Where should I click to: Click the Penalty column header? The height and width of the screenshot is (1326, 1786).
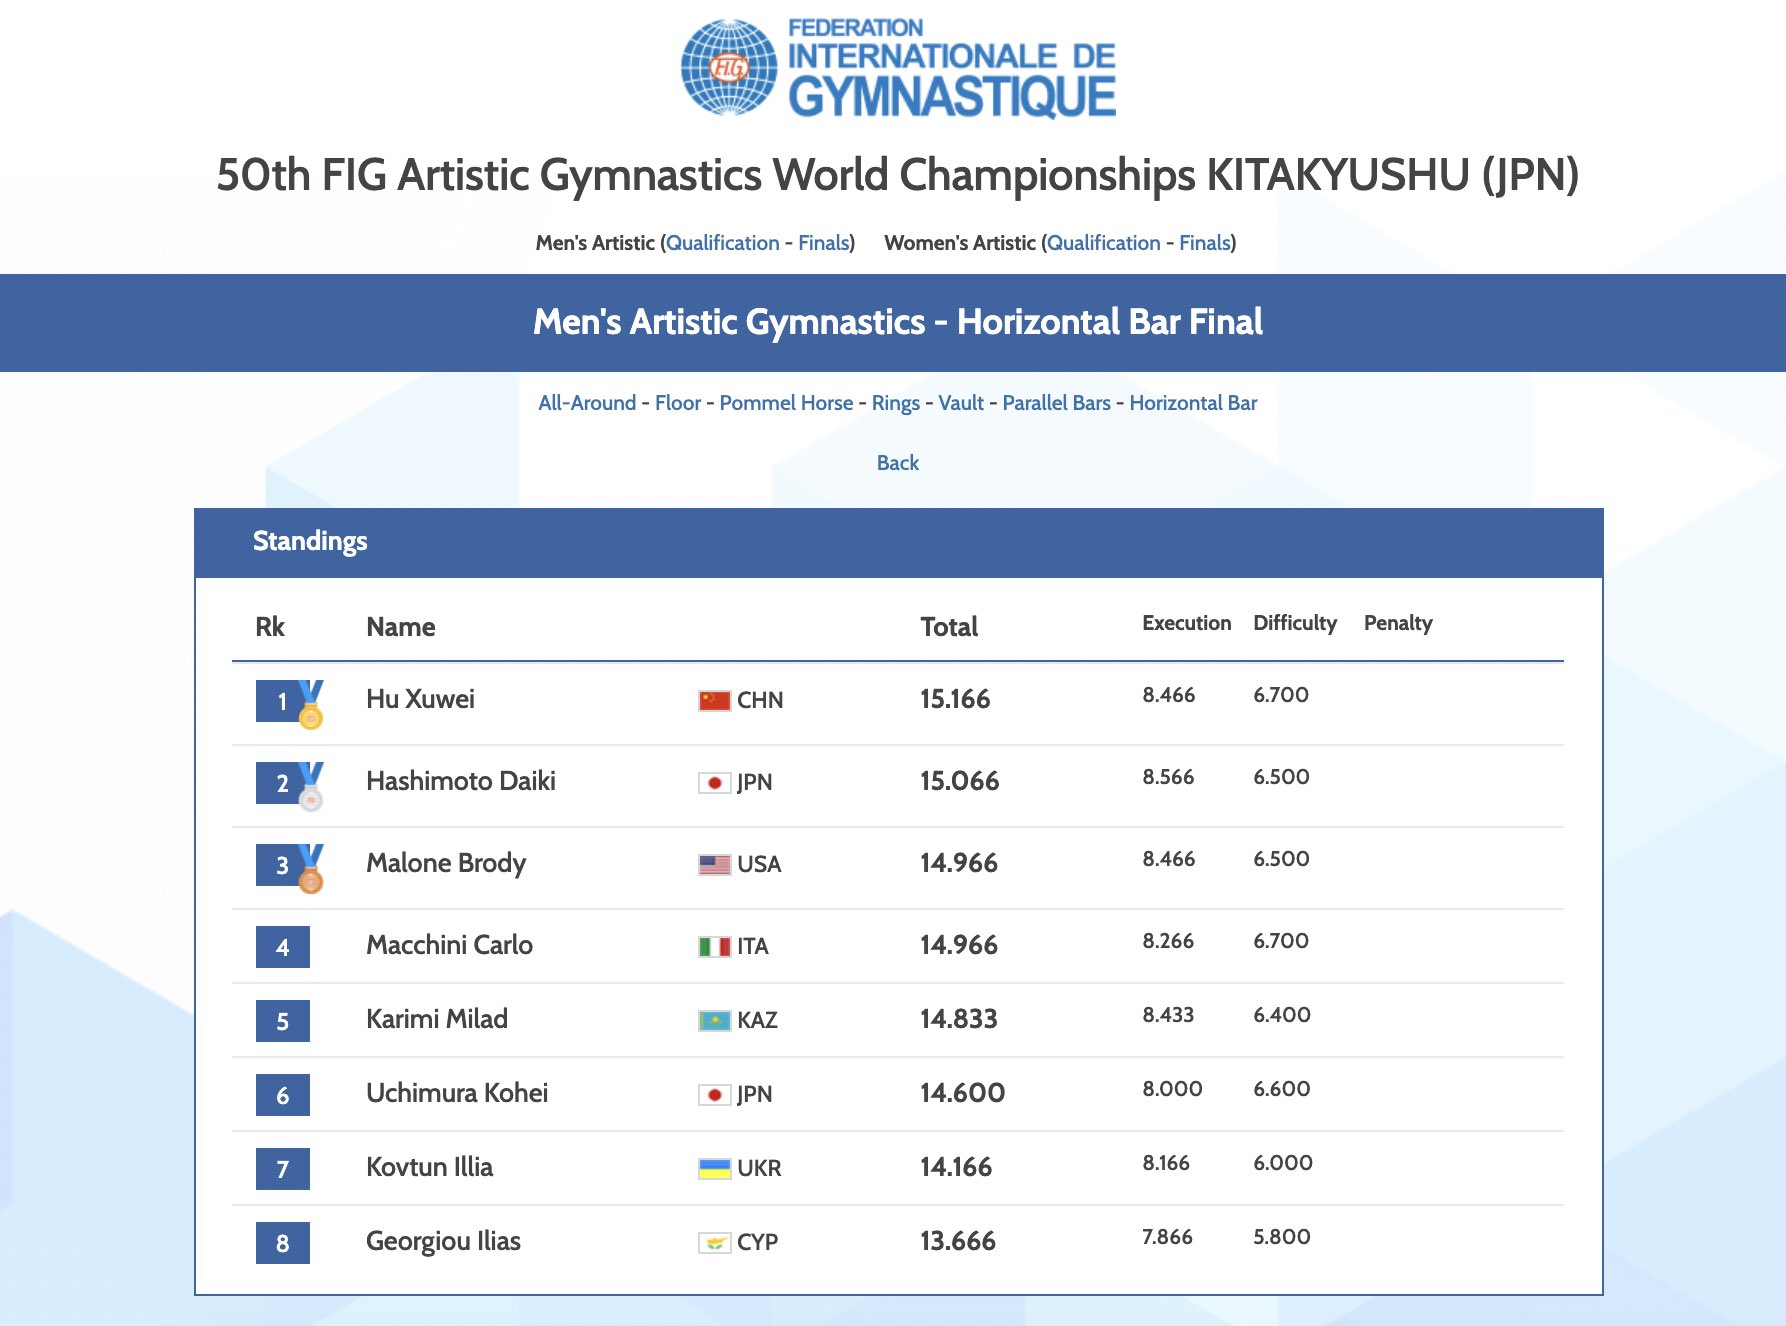1398,623
